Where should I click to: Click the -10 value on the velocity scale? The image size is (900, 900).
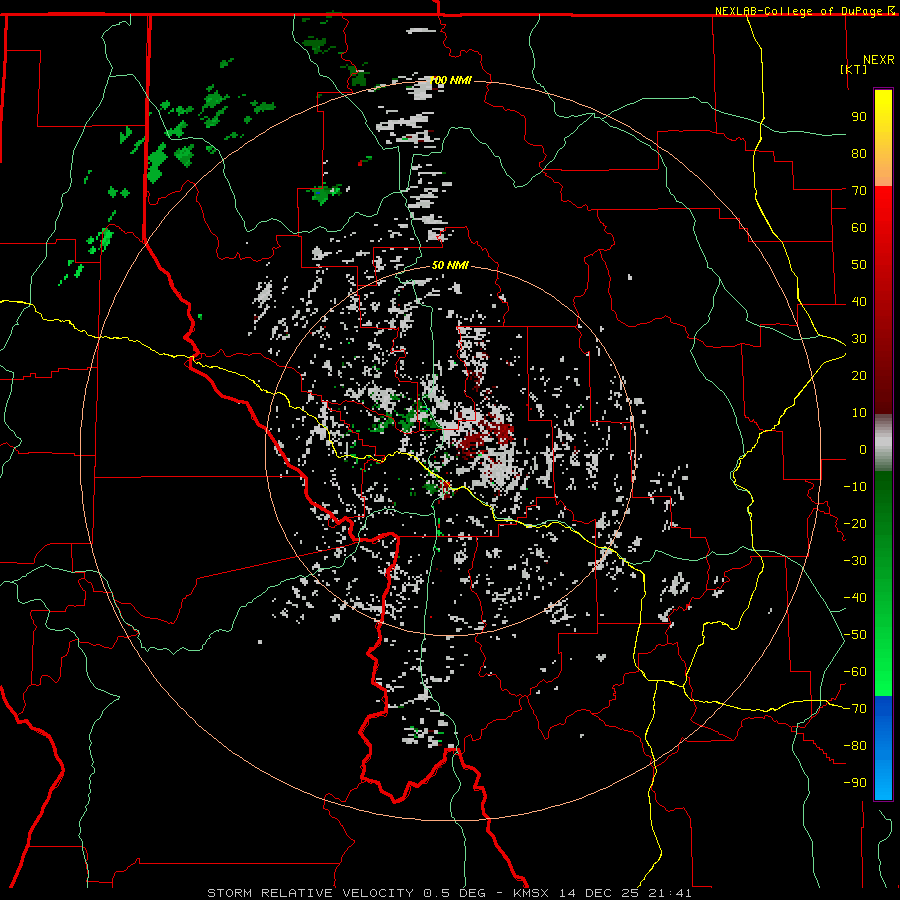pos(855,487)
